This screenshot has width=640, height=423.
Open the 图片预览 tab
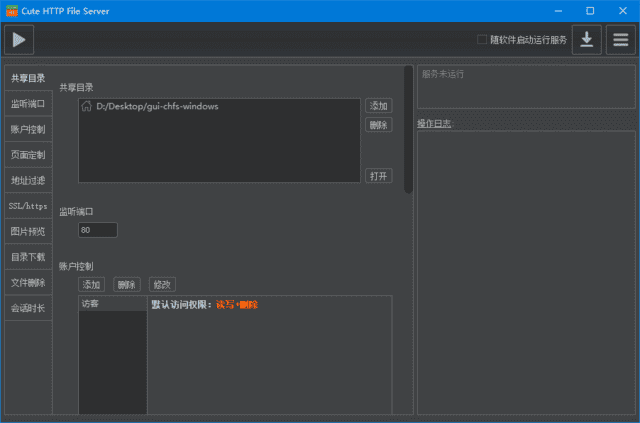(x=27, y=231)
